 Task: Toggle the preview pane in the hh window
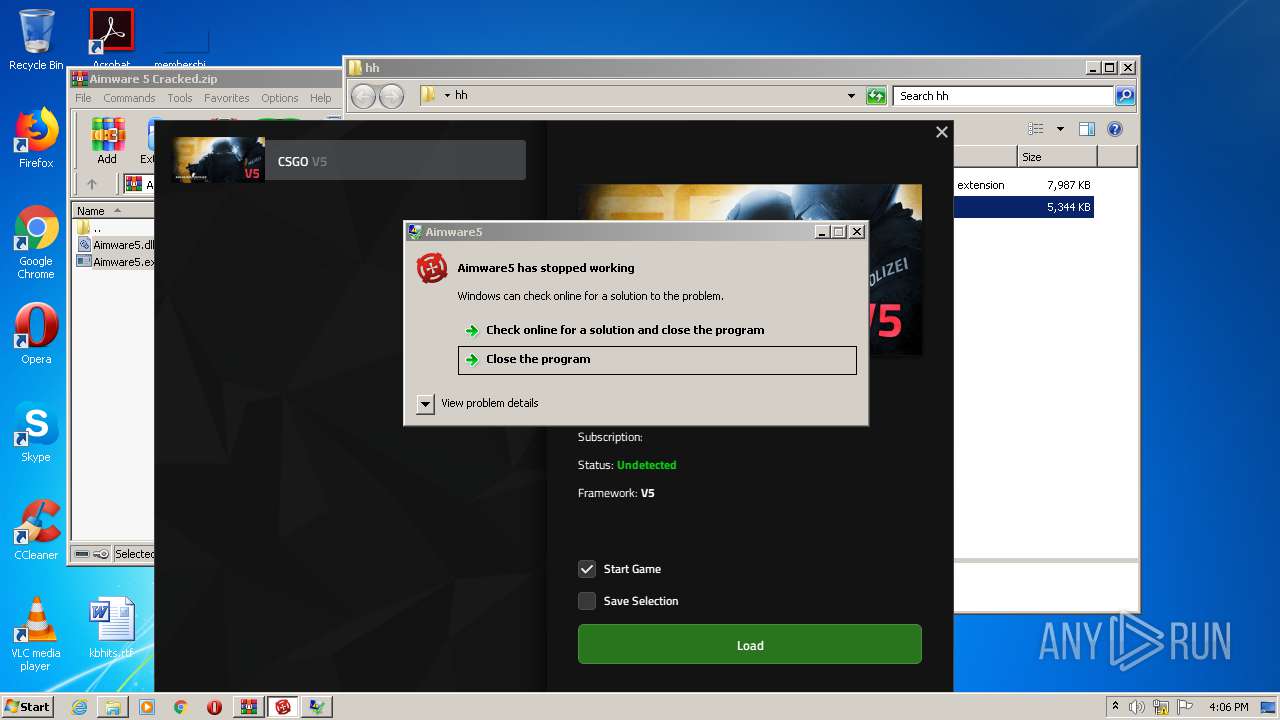[x=1087, y=129]
